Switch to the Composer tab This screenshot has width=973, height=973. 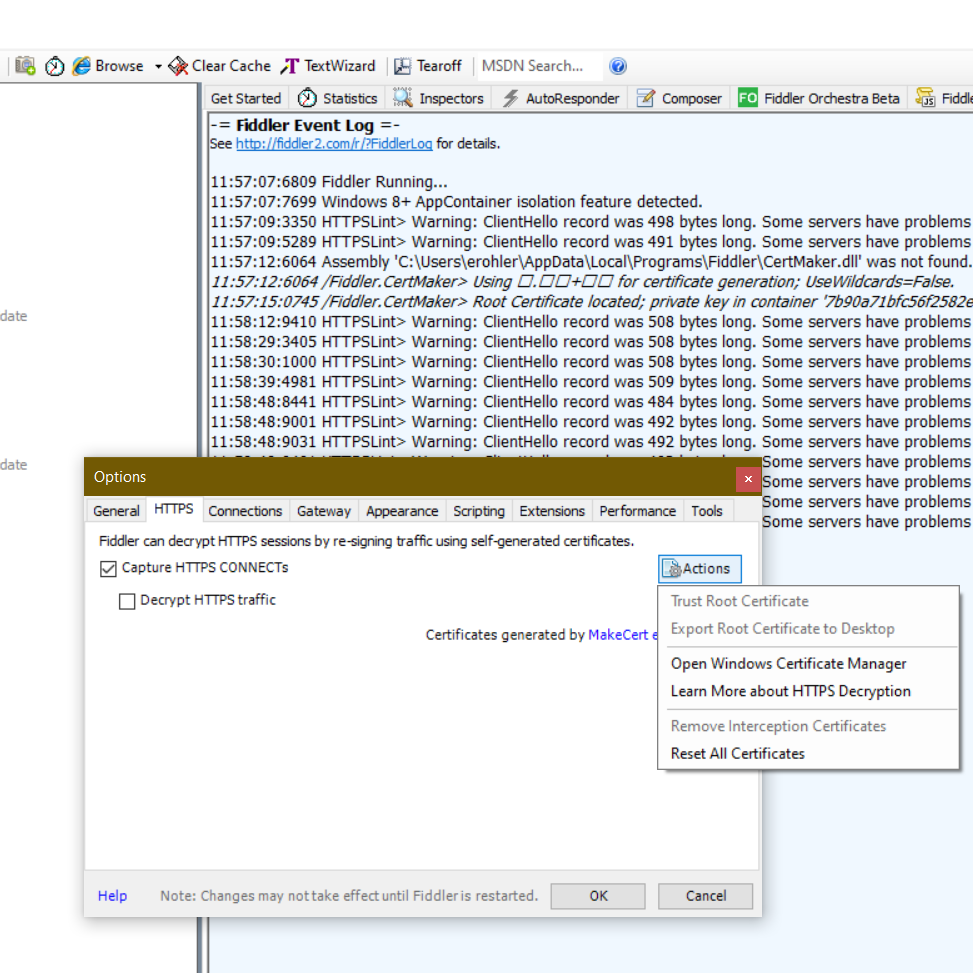(x=679, y=99)
